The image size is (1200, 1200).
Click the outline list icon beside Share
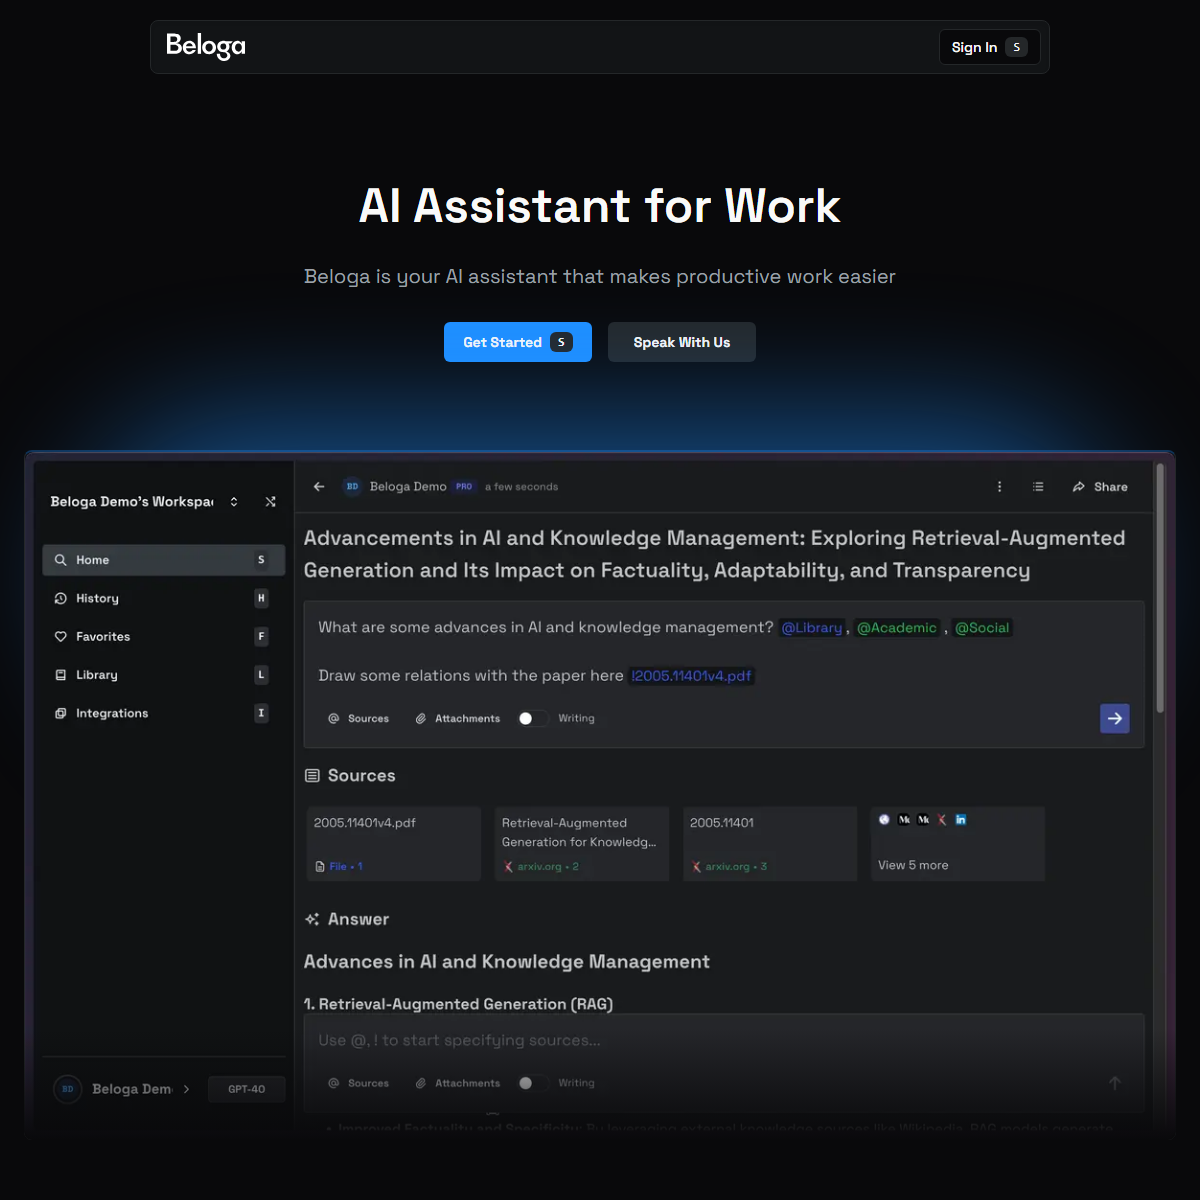tap(1038, 487)
